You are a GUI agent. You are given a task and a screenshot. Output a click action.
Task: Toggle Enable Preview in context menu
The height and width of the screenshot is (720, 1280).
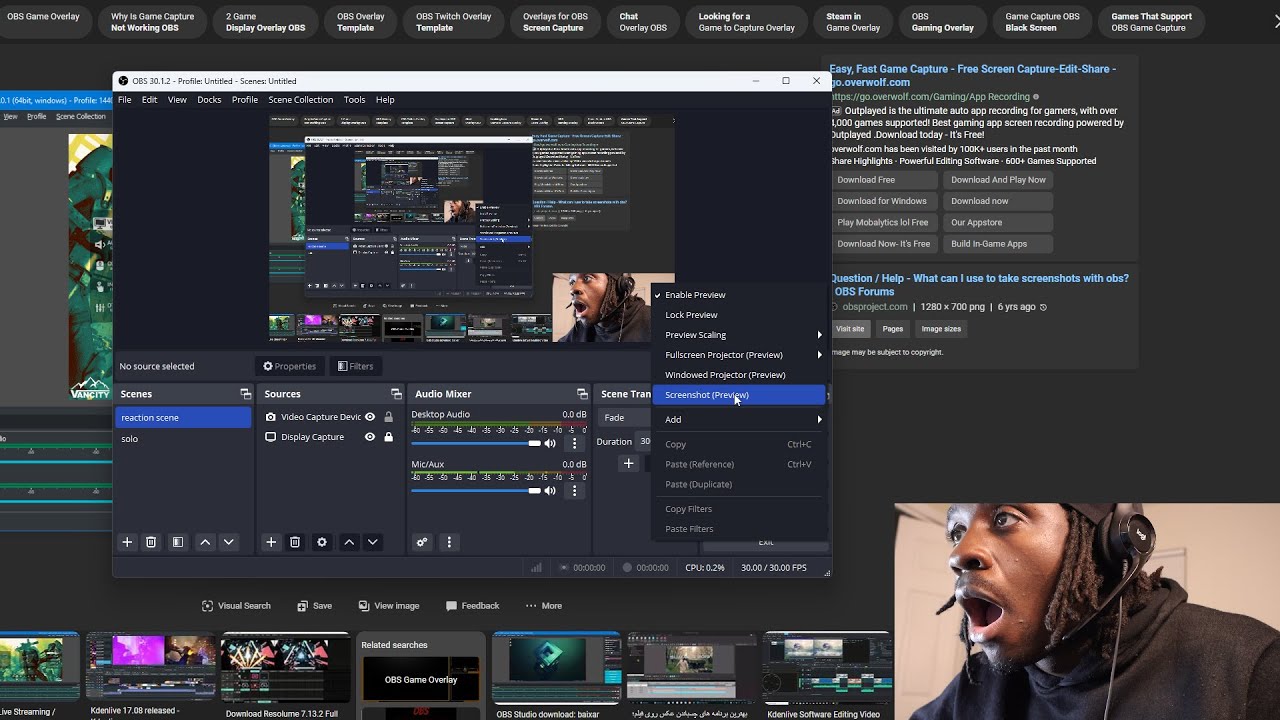click(x=738, y=295)
